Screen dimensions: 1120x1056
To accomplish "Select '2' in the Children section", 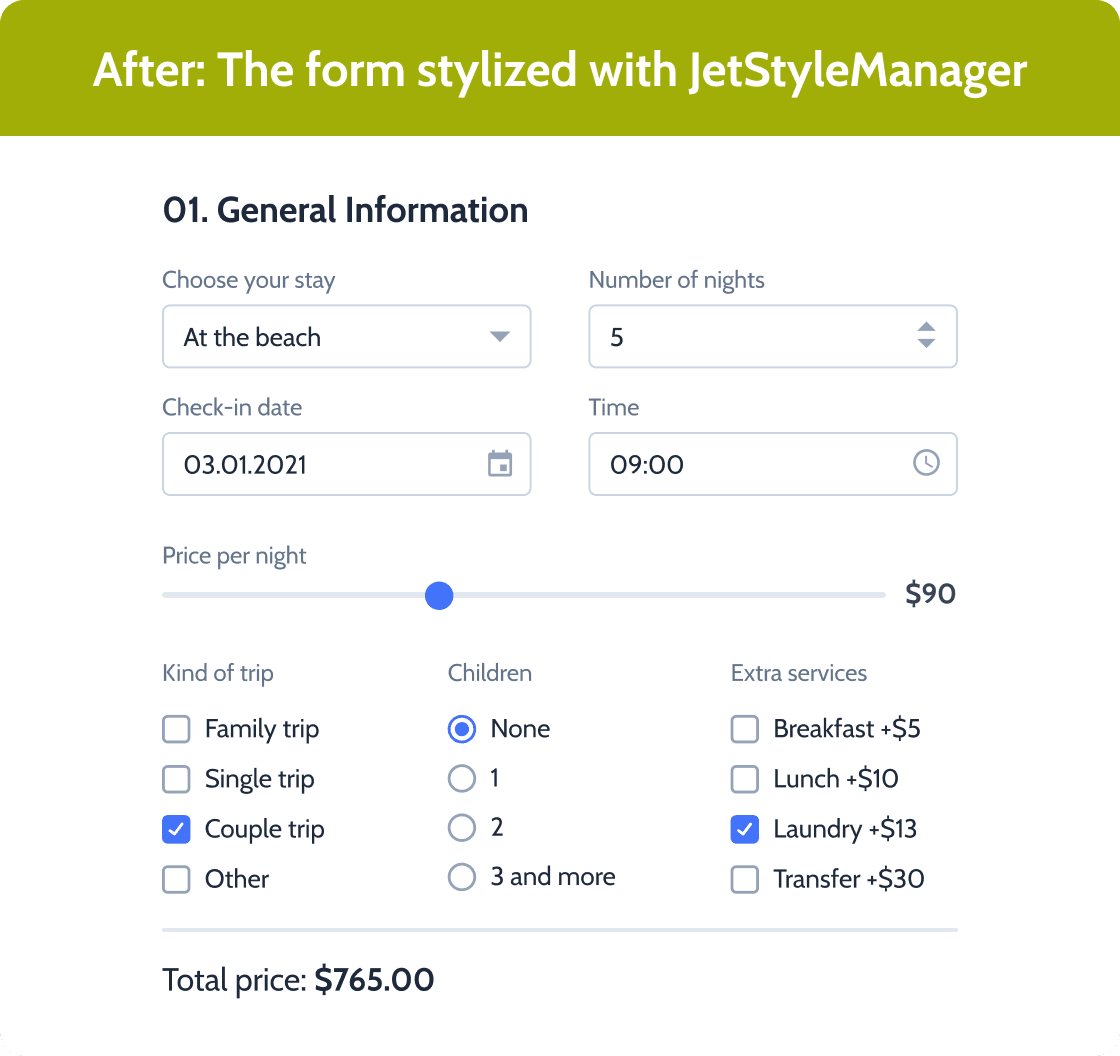I will [x=462, y=827].
